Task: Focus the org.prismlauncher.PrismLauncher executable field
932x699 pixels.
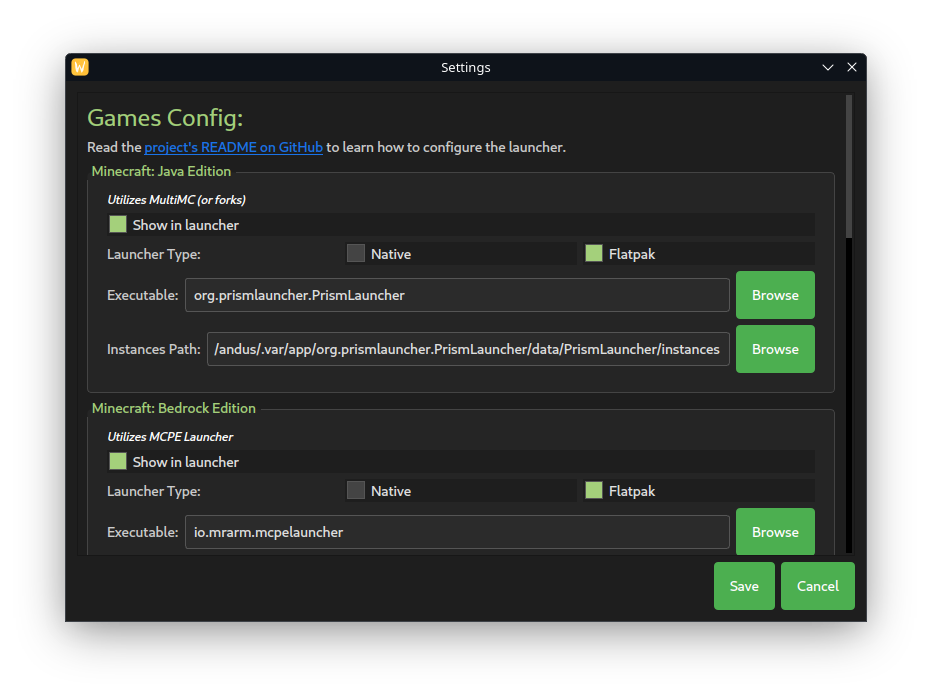Action: (457, 295)
